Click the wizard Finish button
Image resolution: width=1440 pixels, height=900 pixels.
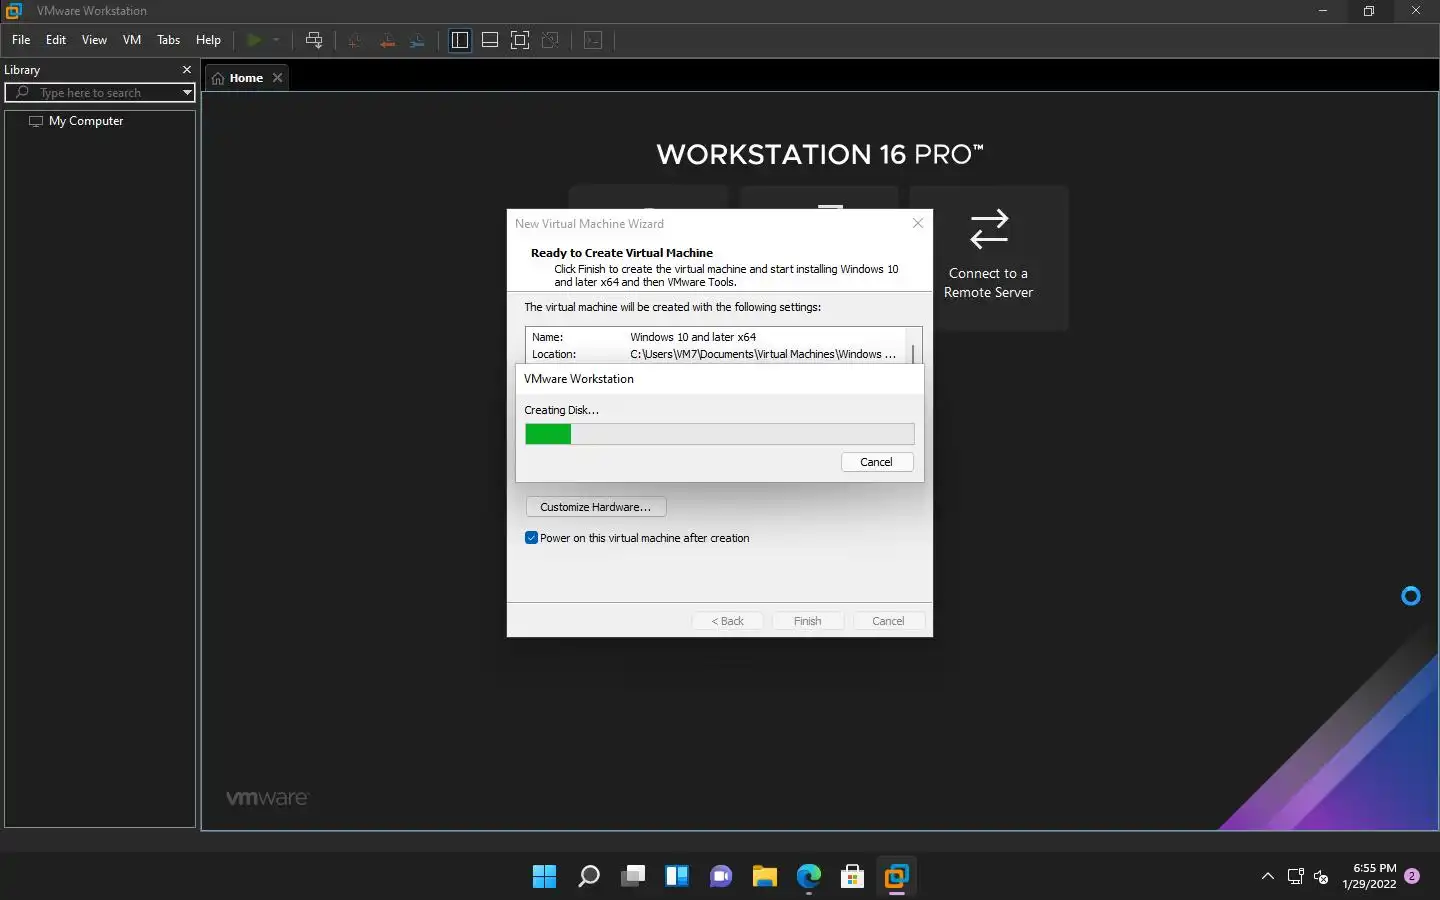tap(808, 621)
